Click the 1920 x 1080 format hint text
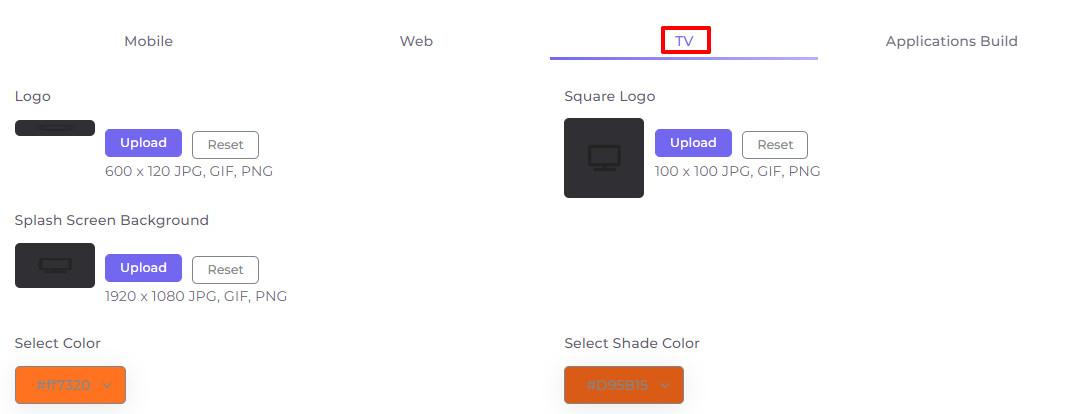 click(x=196, y=297)
